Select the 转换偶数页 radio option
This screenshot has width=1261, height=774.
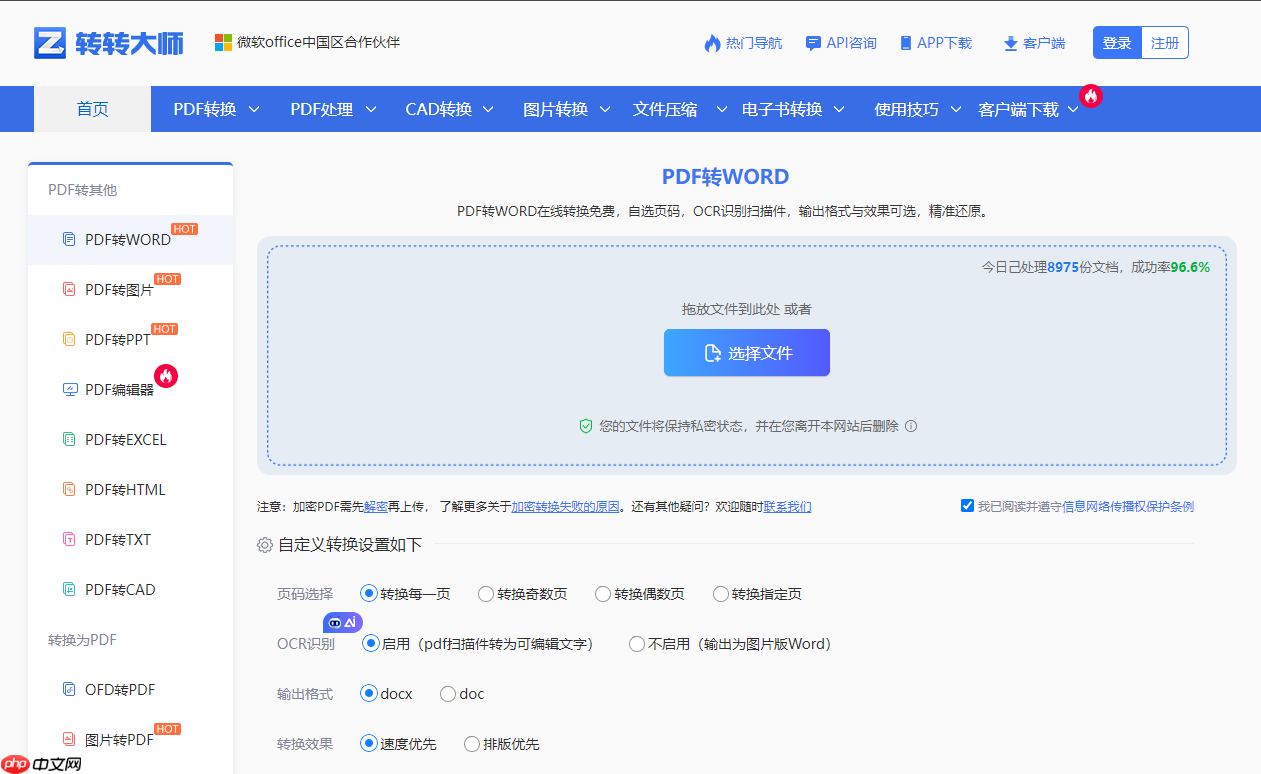tap(603, 594)
